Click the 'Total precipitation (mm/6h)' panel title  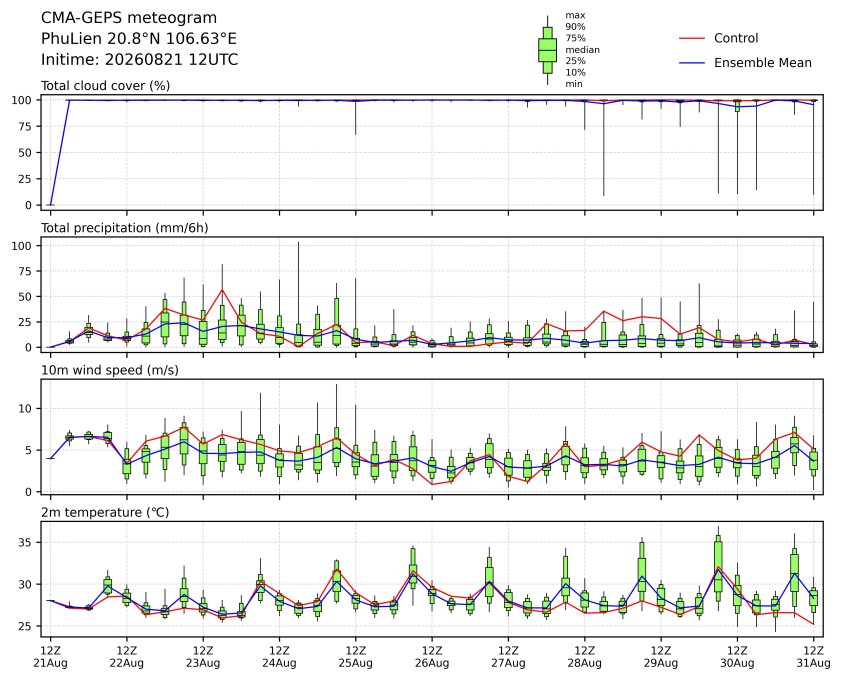point(125,228)
